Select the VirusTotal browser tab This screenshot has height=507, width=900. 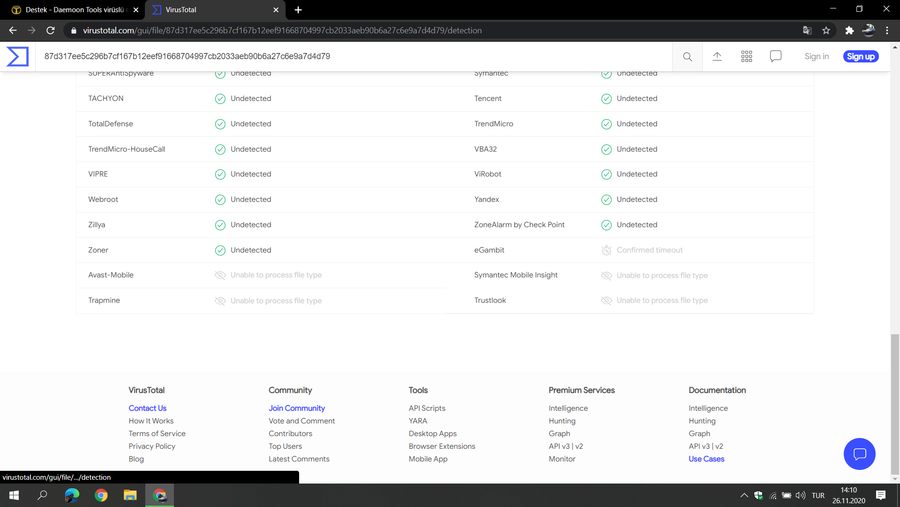point(214,10)
